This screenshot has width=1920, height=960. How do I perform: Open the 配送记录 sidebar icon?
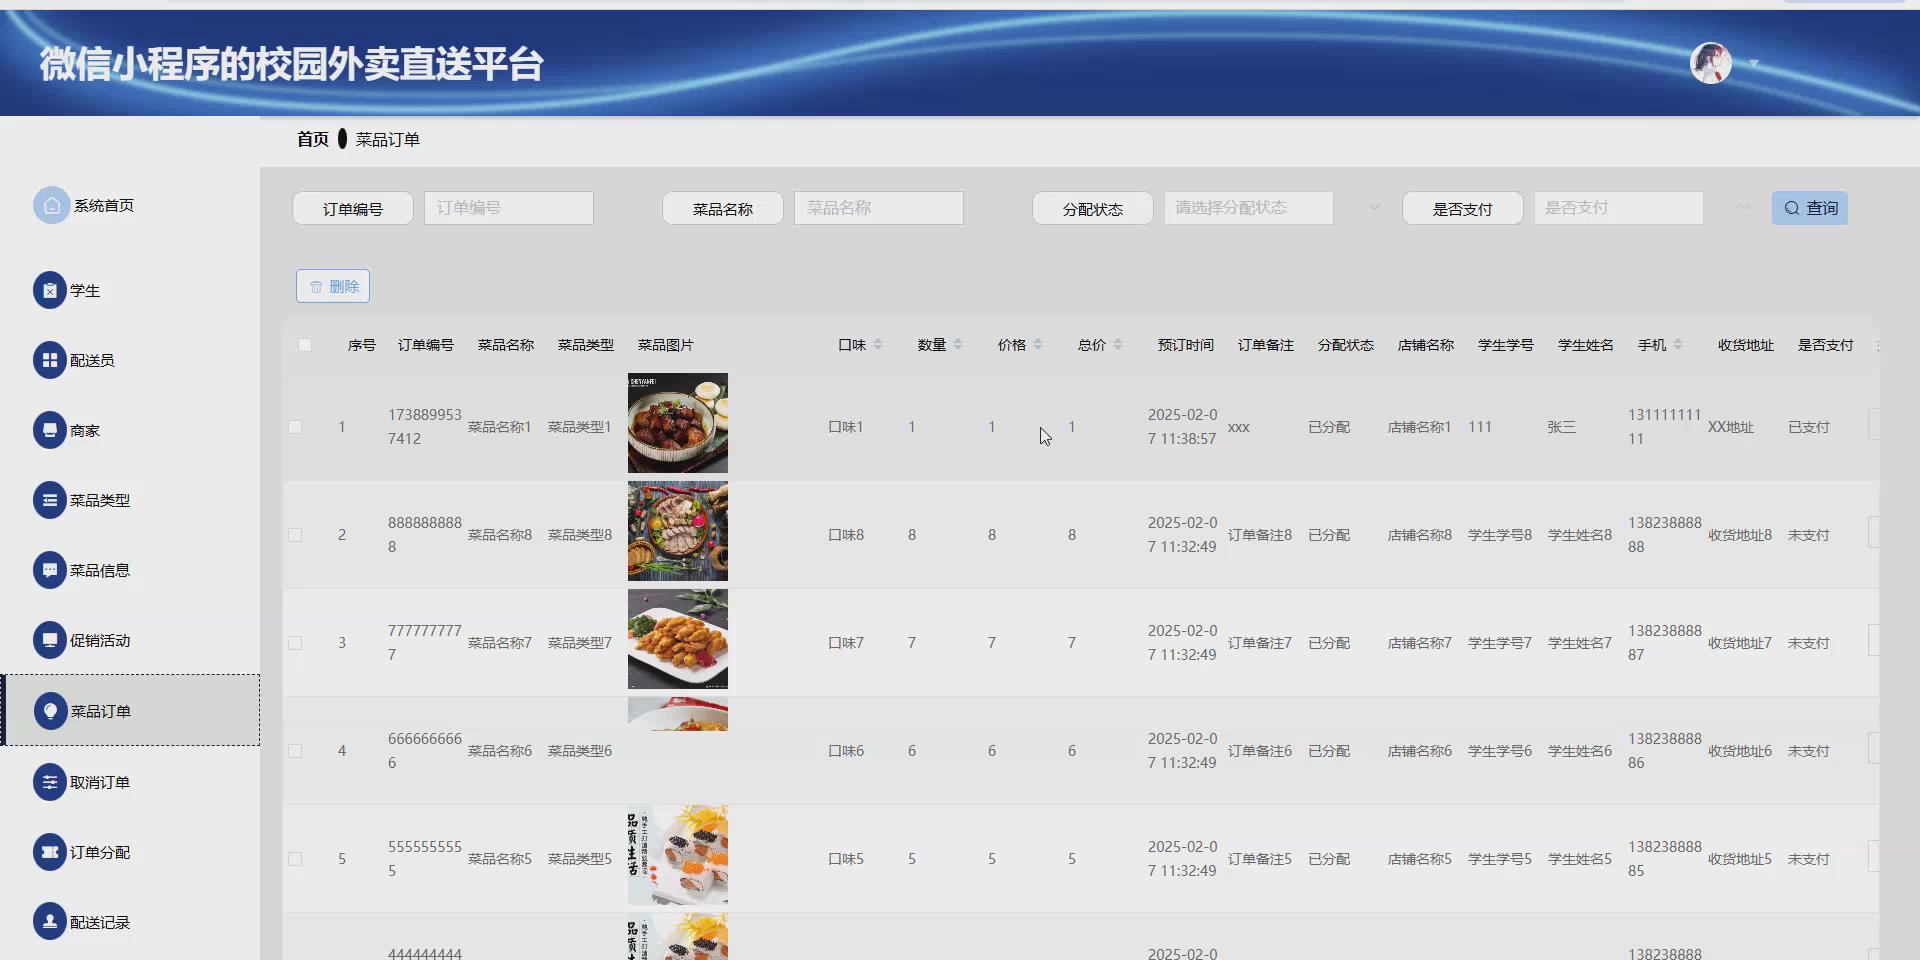click(x=50, y=922)
